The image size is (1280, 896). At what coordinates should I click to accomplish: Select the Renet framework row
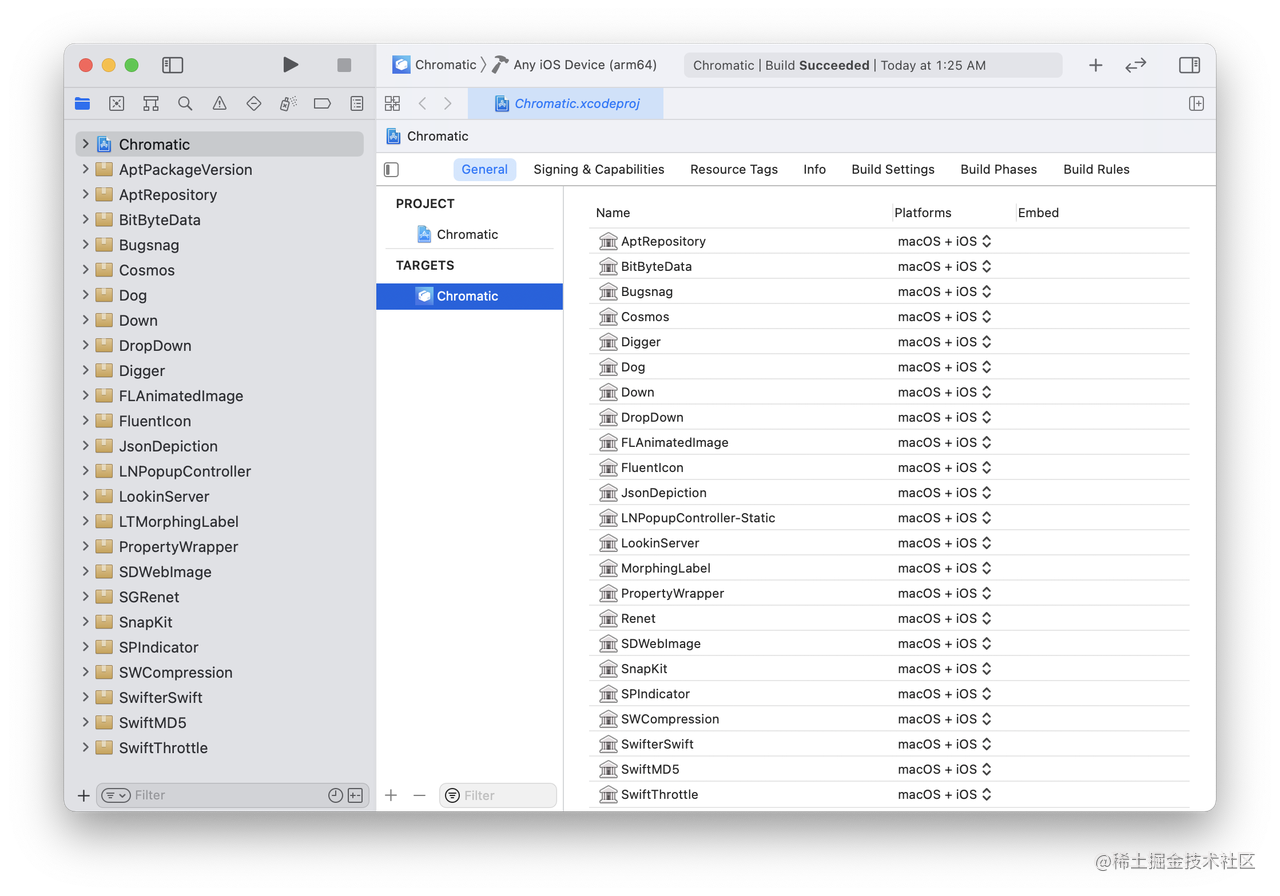(x=889, y=618)
